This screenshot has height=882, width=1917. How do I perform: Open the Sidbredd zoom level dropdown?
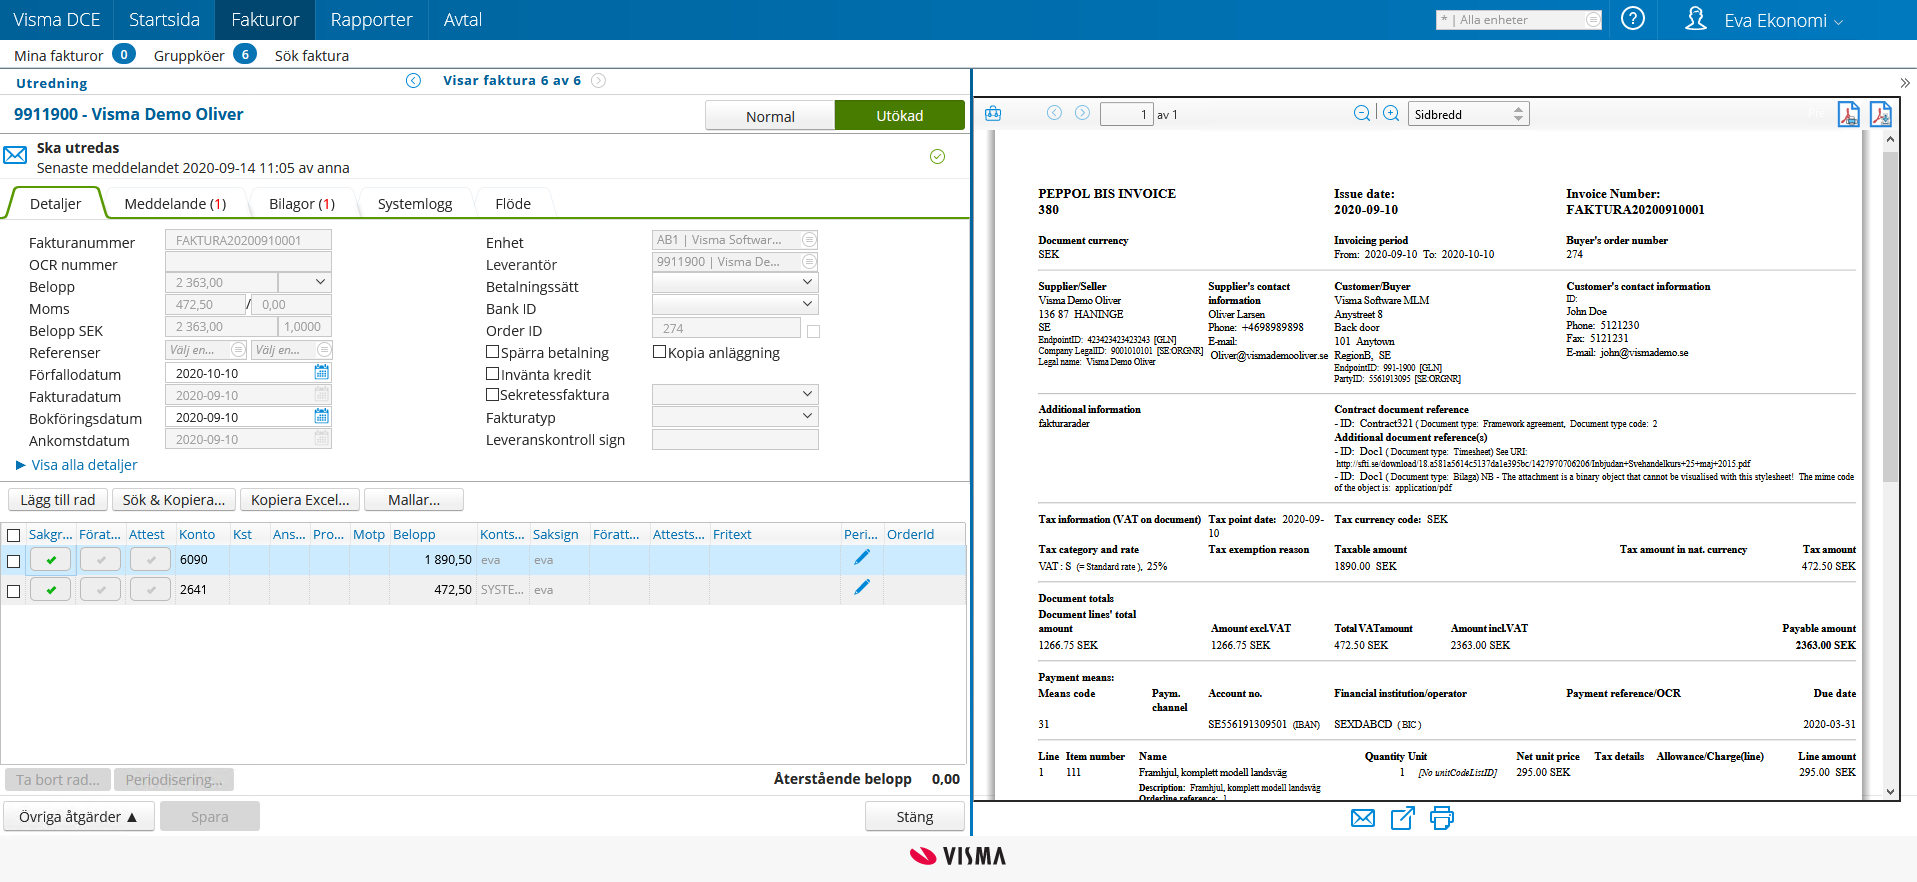click(x=1469, y=114)
